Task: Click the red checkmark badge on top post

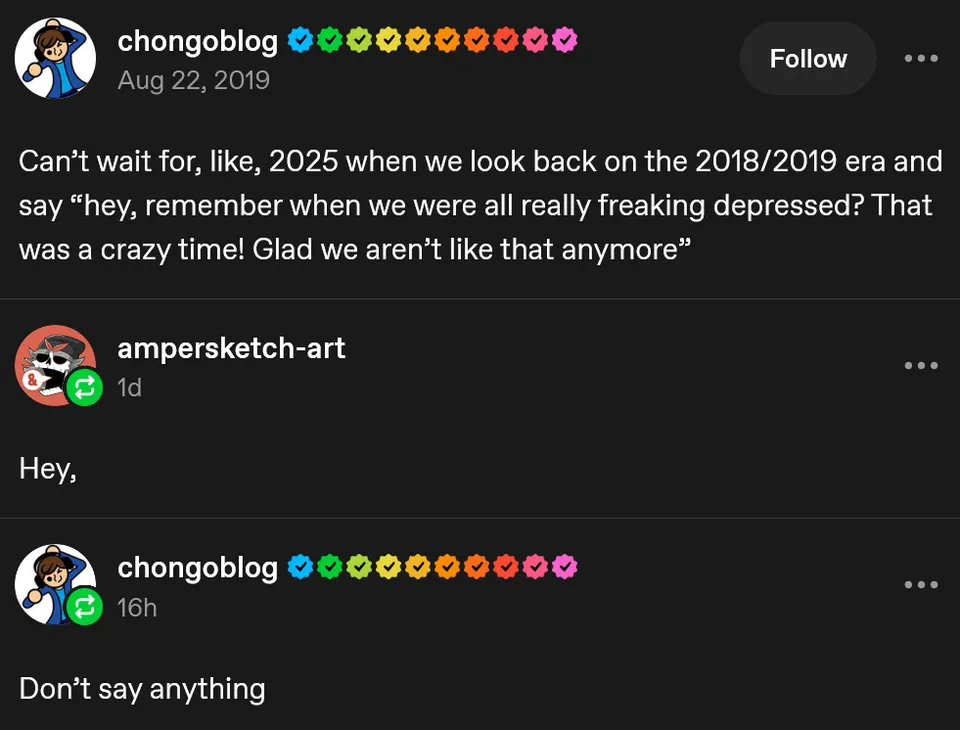Action: tap(506, 41)
